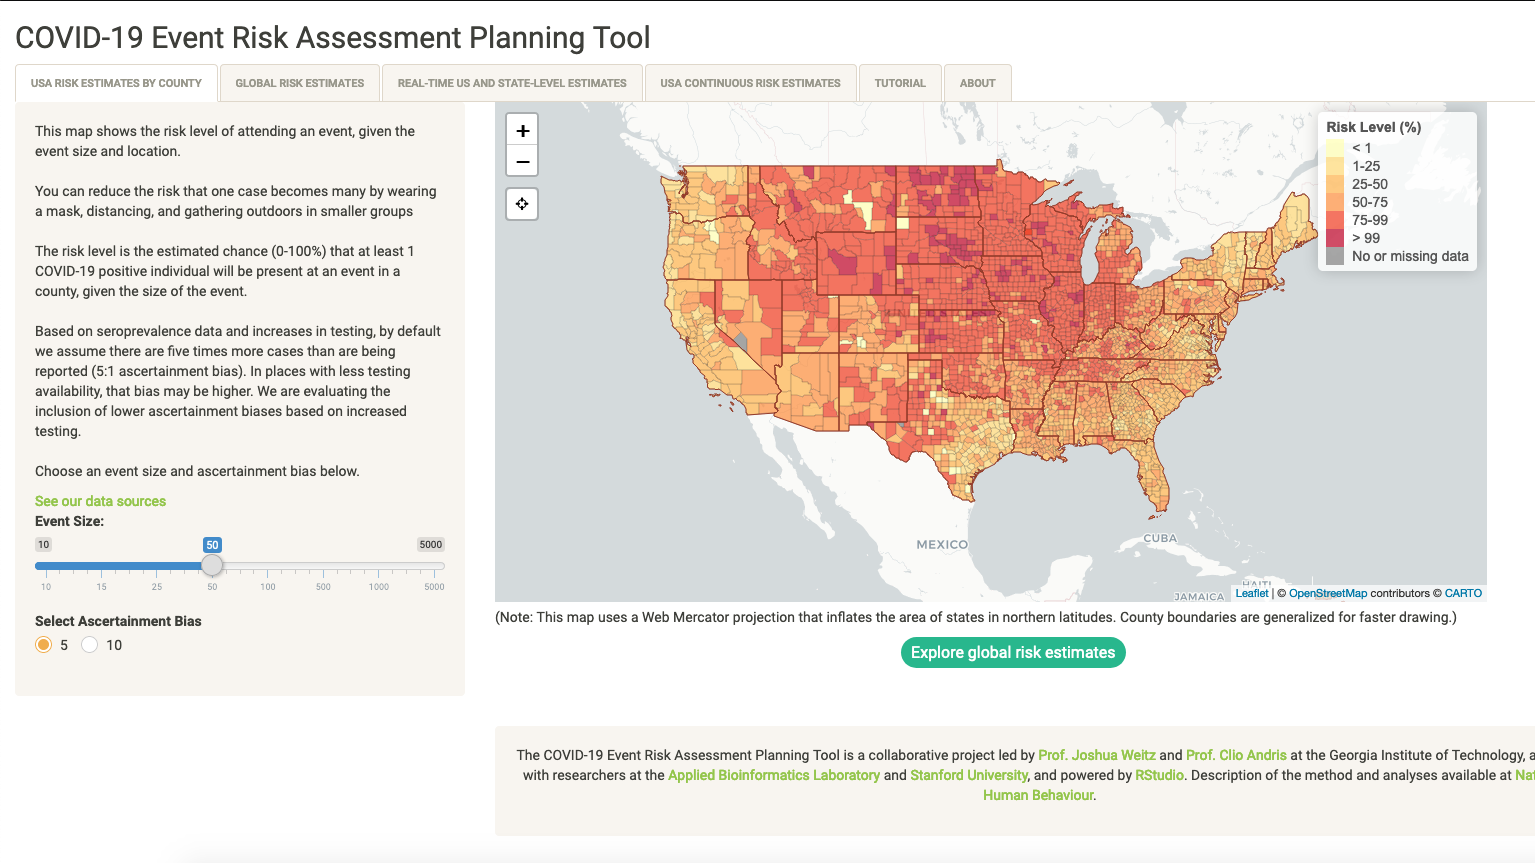Open the Leaflet attribution link
Image resolution: width=1535 pixels, height=863 pixels.
[x=1251, y=593]
